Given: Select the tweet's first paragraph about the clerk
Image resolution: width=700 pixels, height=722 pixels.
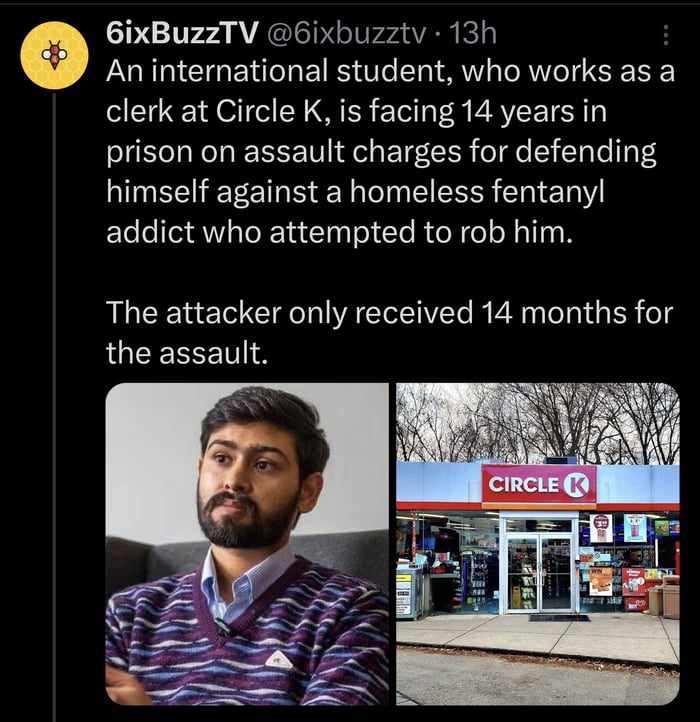Looking at the screenshot, I should [390, 151].
